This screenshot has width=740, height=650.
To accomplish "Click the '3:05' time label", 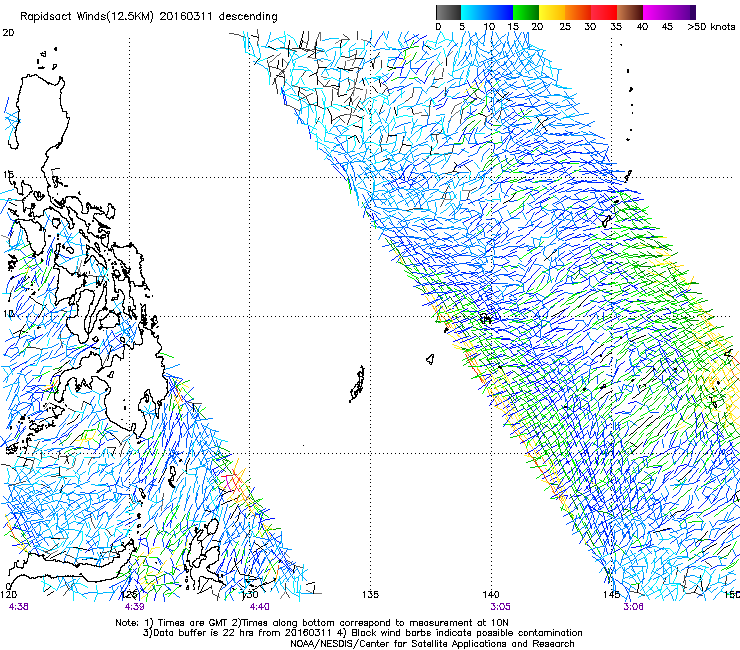I will 500,607.
